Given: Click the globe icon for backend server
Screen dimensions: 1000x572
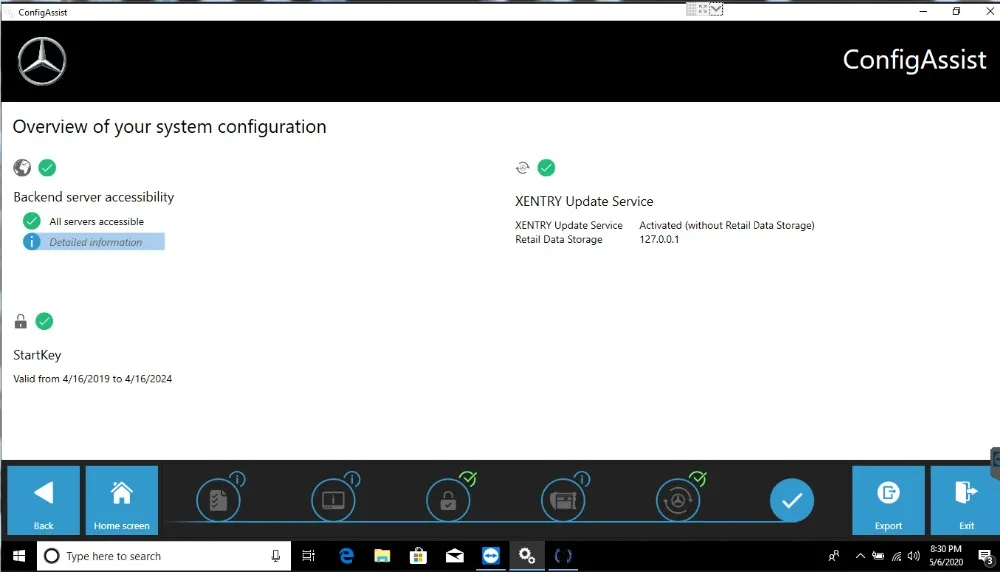Looking at the screenshot, I should (x=22, y=168).
